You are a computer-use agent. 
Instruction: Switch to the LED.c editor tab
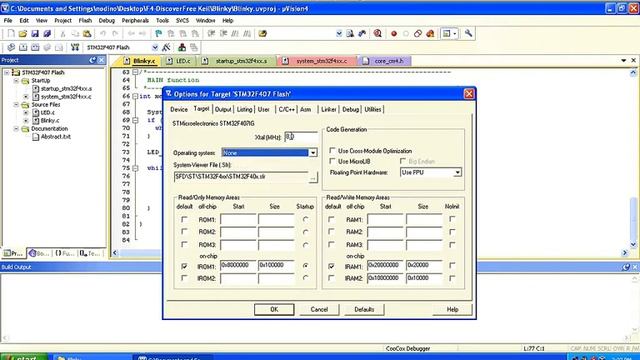point(179,61)
